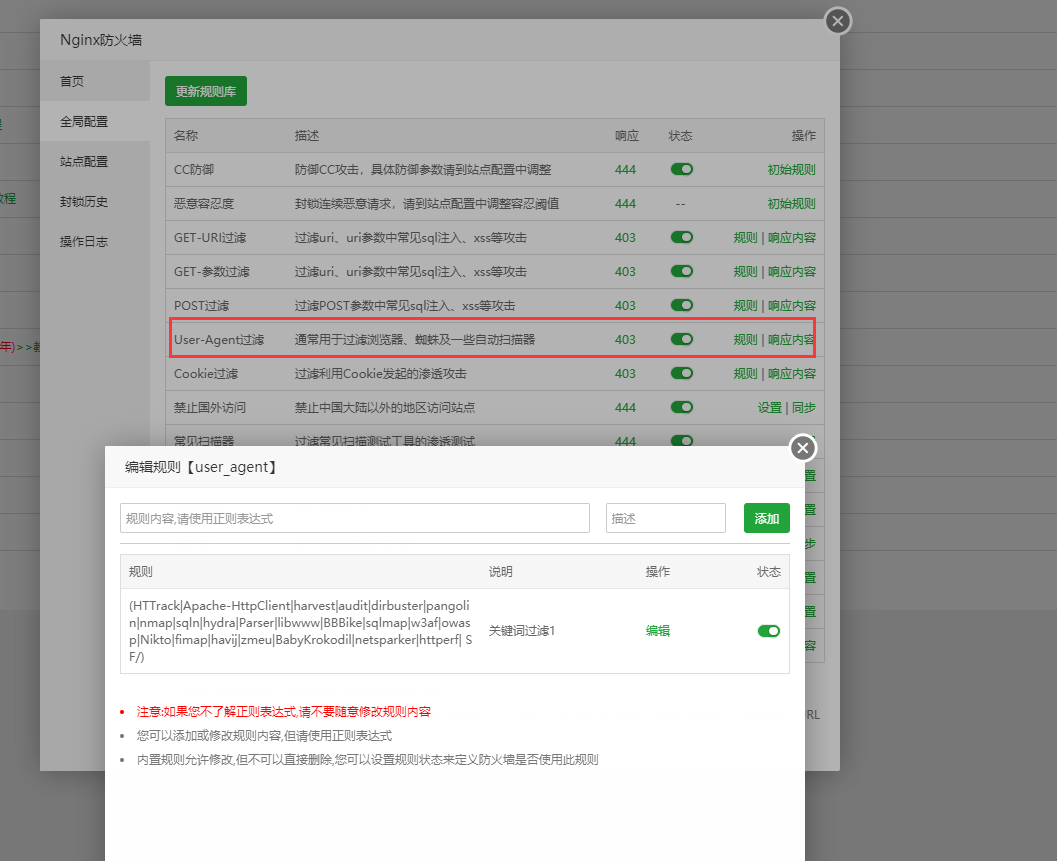Toggle CC防御 status switch

(682, 169)
